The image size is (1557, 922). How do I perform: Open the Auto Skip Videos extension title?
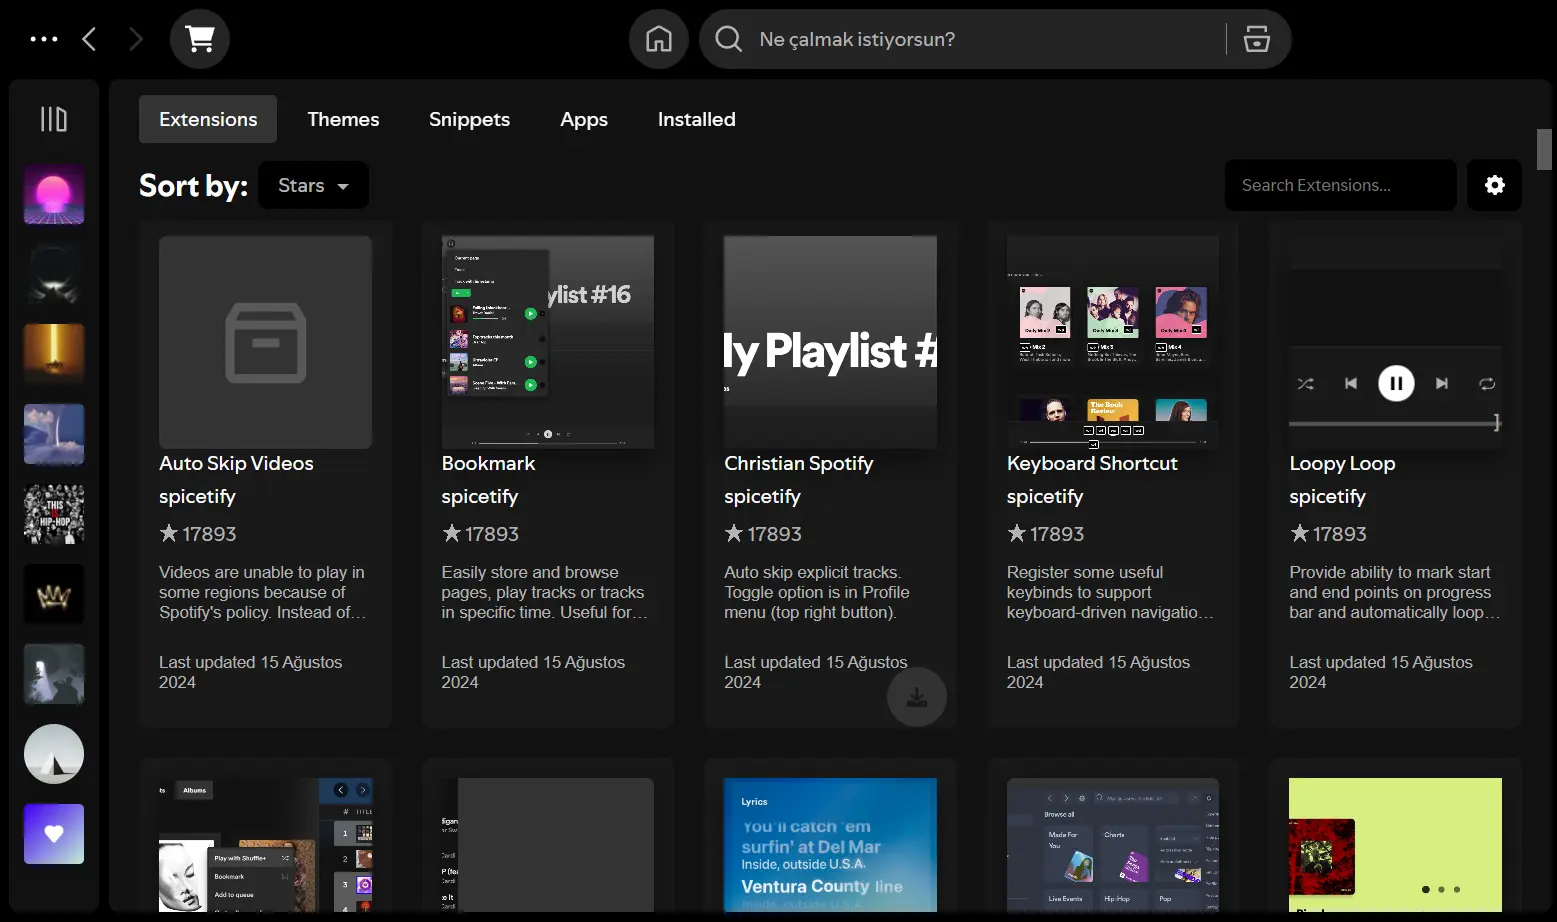pyautogui.click(x=236, y=463)
